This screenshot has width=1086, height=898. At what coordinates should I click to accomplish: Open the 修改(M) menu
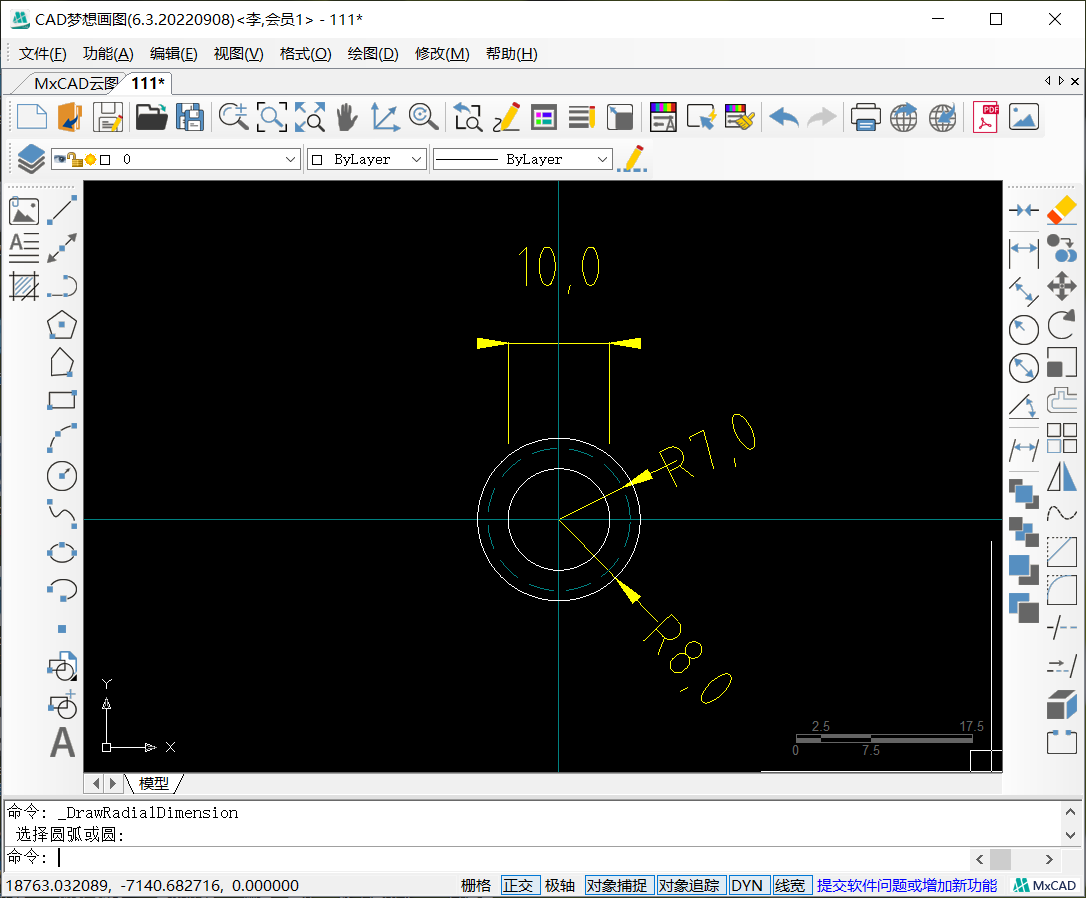pyautogui.click(x=442, y=53)
